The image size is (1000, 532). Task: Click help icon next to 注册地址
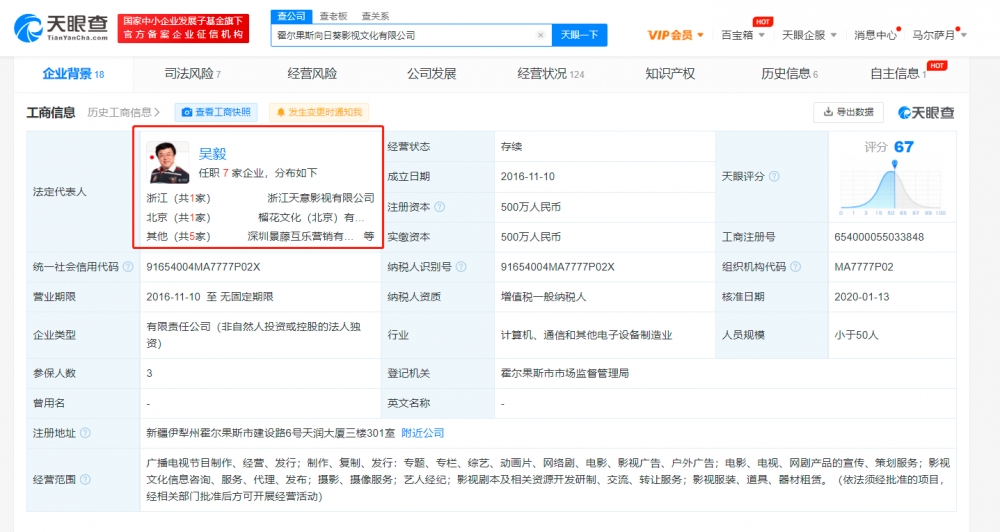tap(85, 432)
